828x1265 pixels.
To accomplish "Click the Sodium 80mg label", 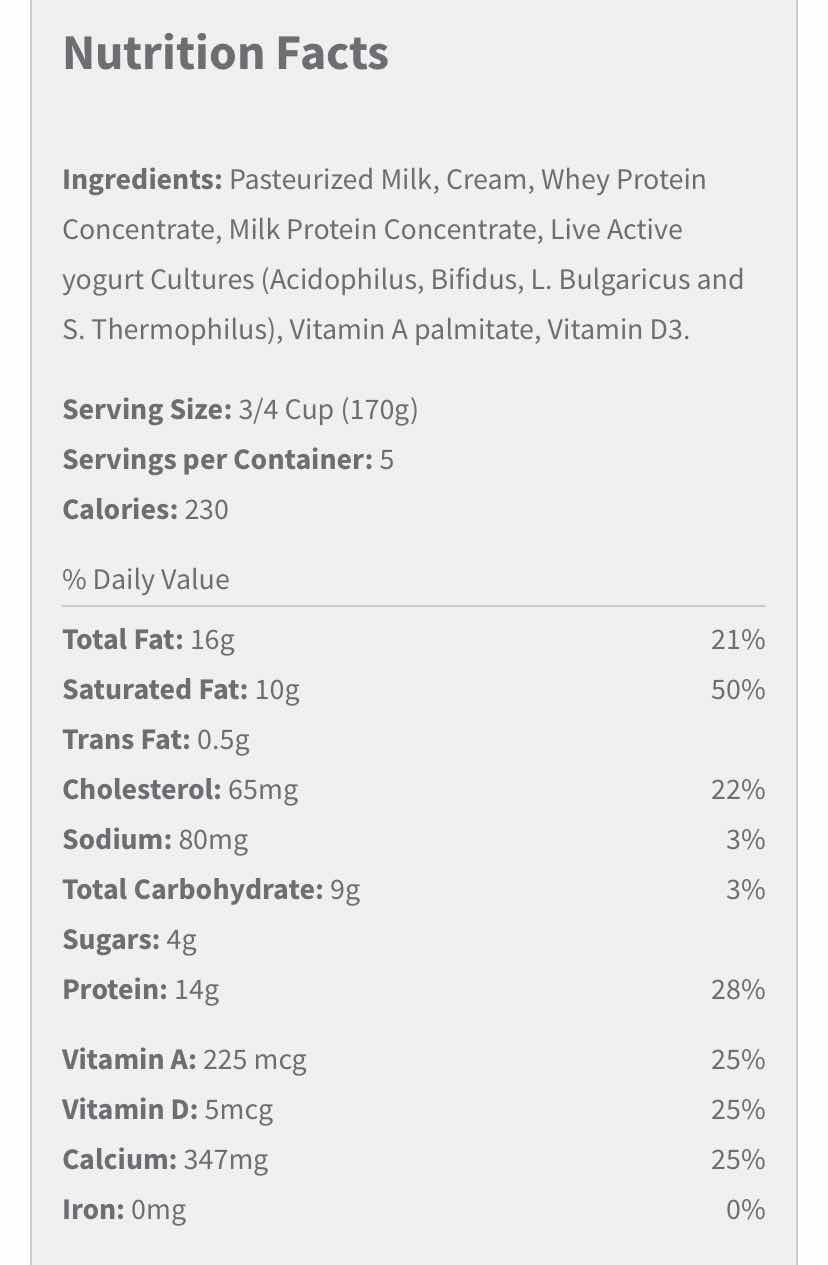I will tap(155, 840).
